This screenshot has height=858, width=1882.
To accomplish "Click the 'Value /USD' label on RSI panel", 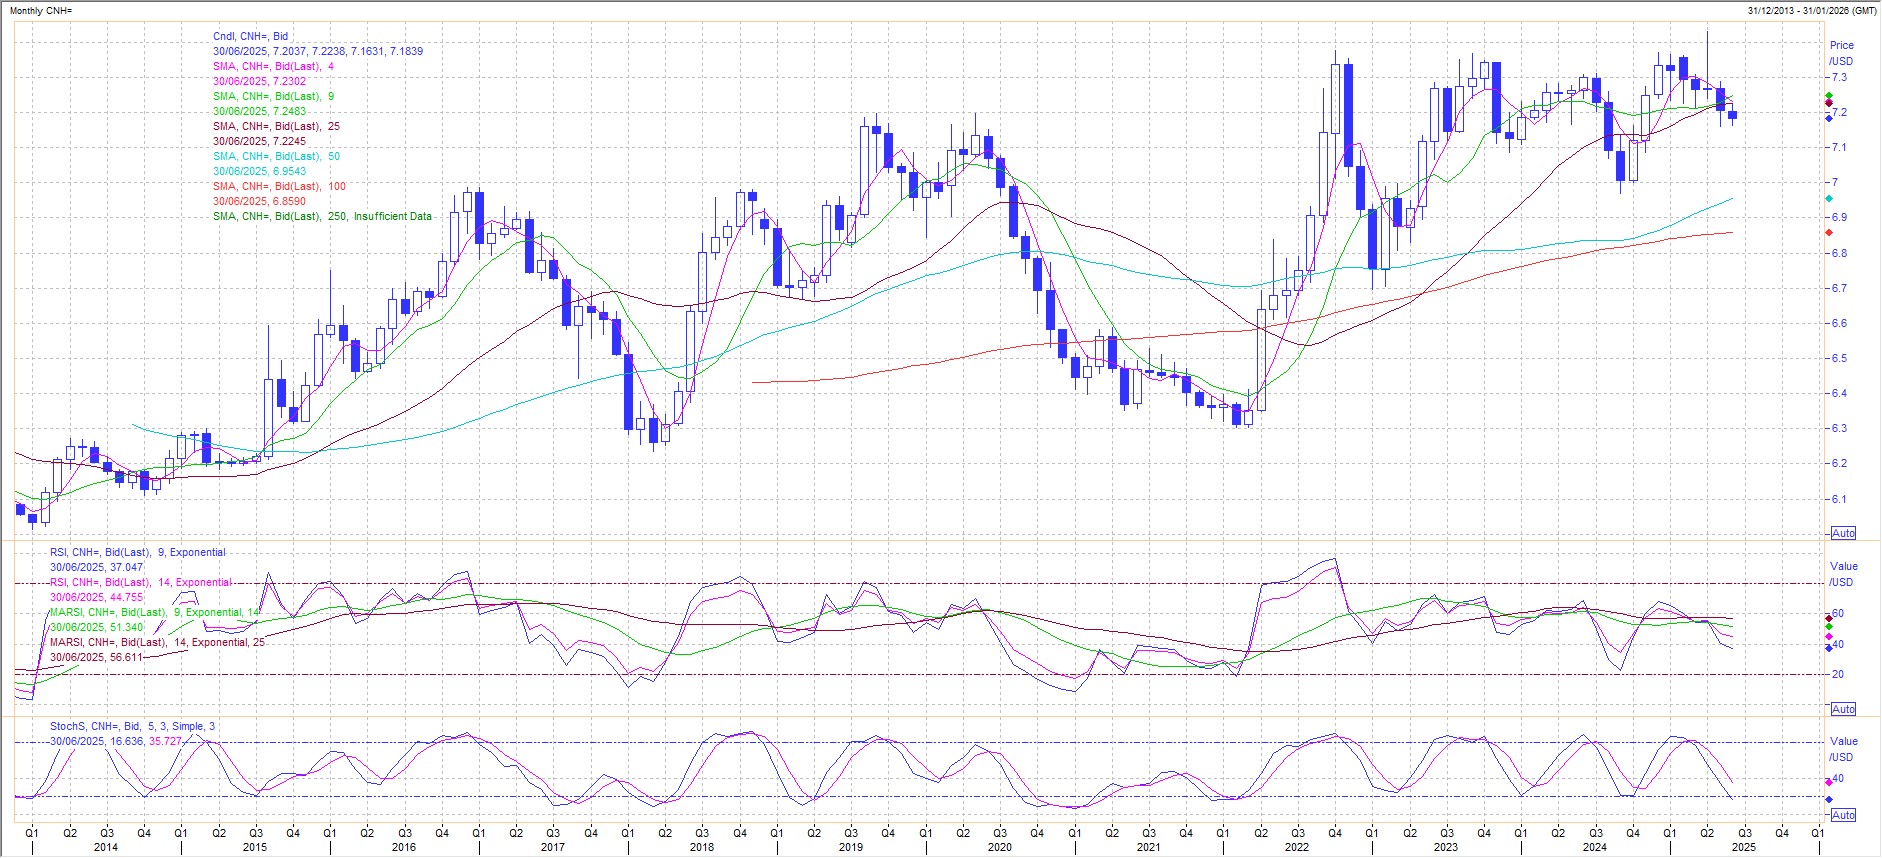I will pos(1842,574).
